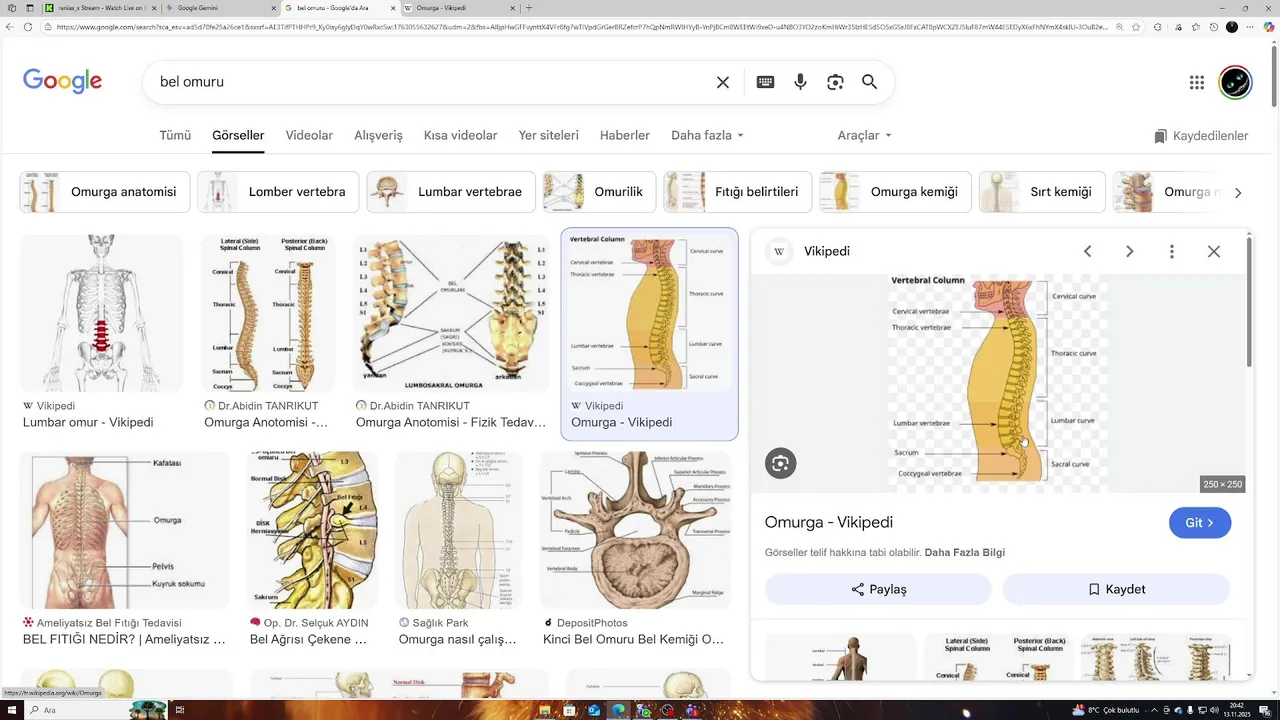Go to the Google logo homepage
1280x720 pixels.
[63, 82]
